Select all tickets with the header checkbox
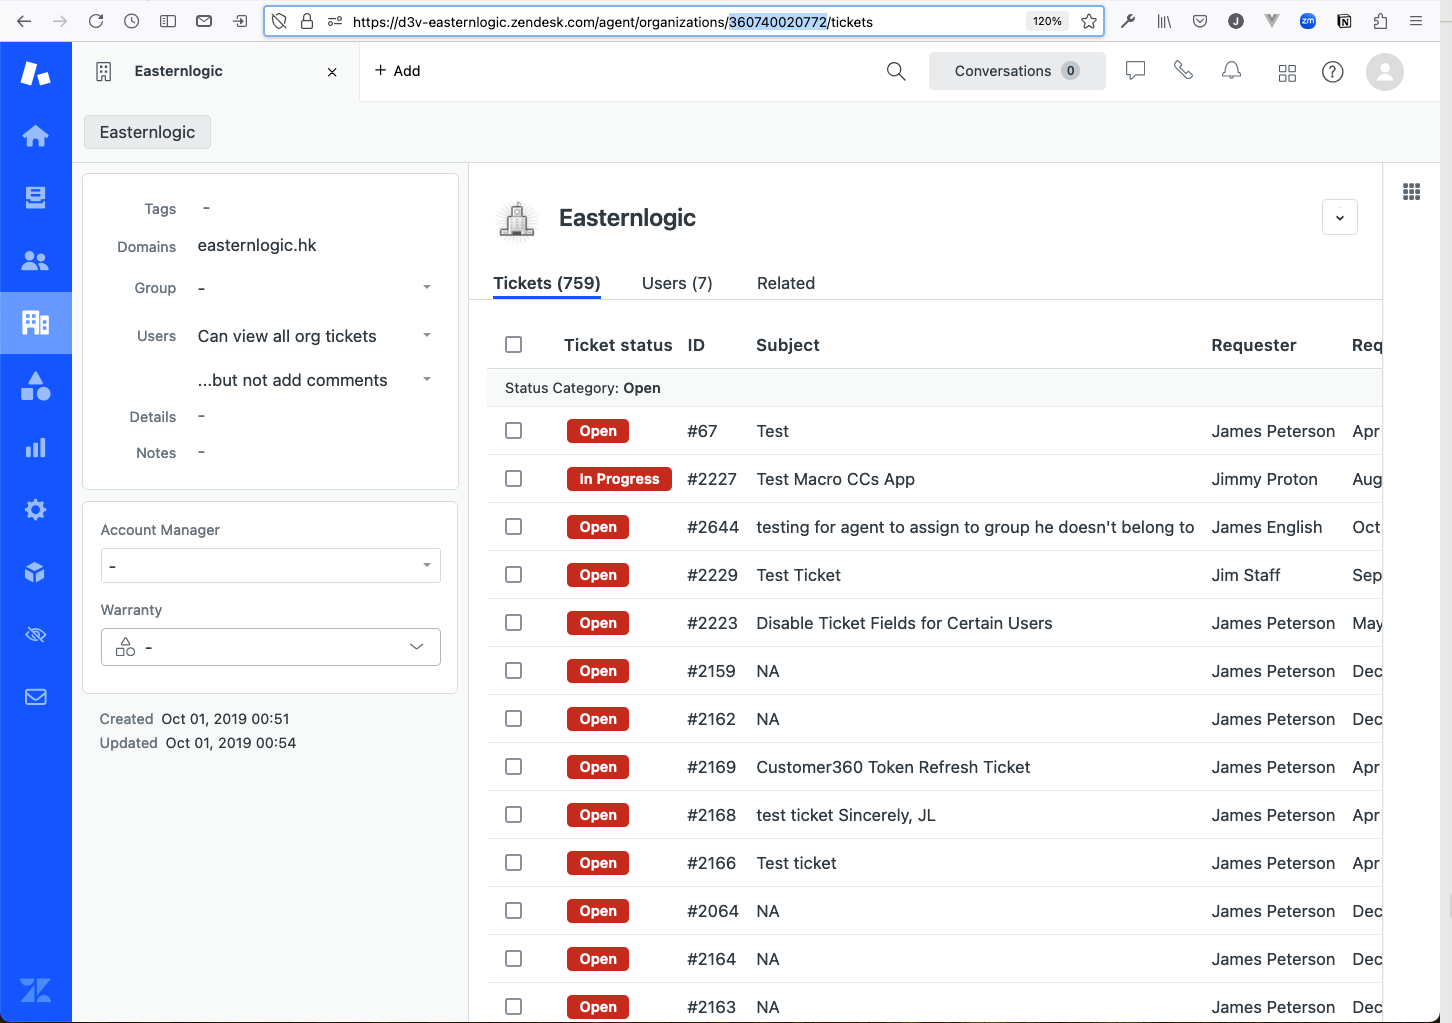Viewport: 1452px width, 1023px height. point(513,344)
